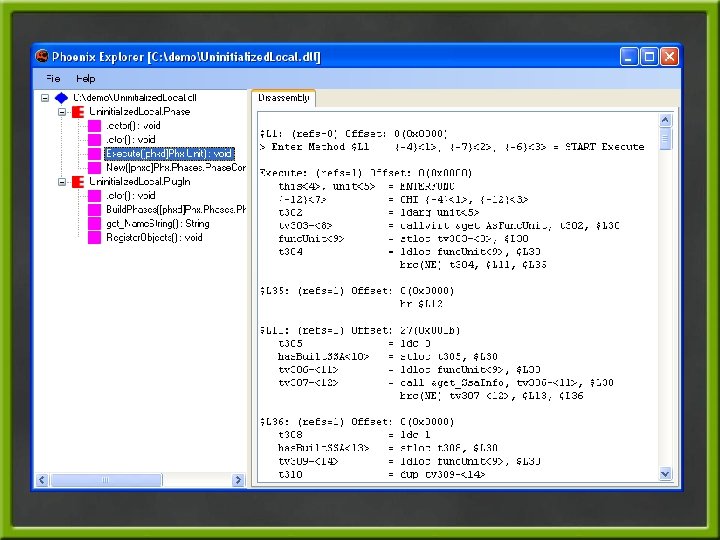720x540 pixels.
Task: Click the disassembly vertical scrollbar thumb
Action: pos(665,139)
